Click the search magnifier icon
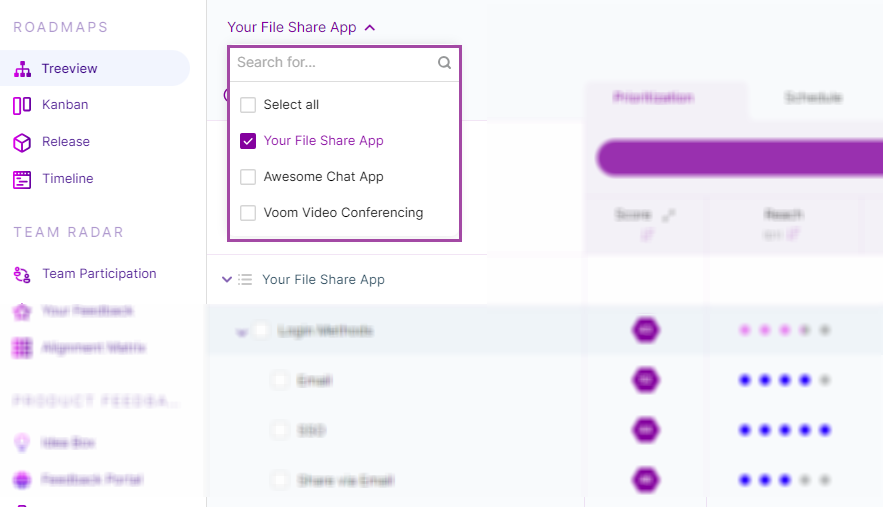883x507 pixels. point(444,63)
